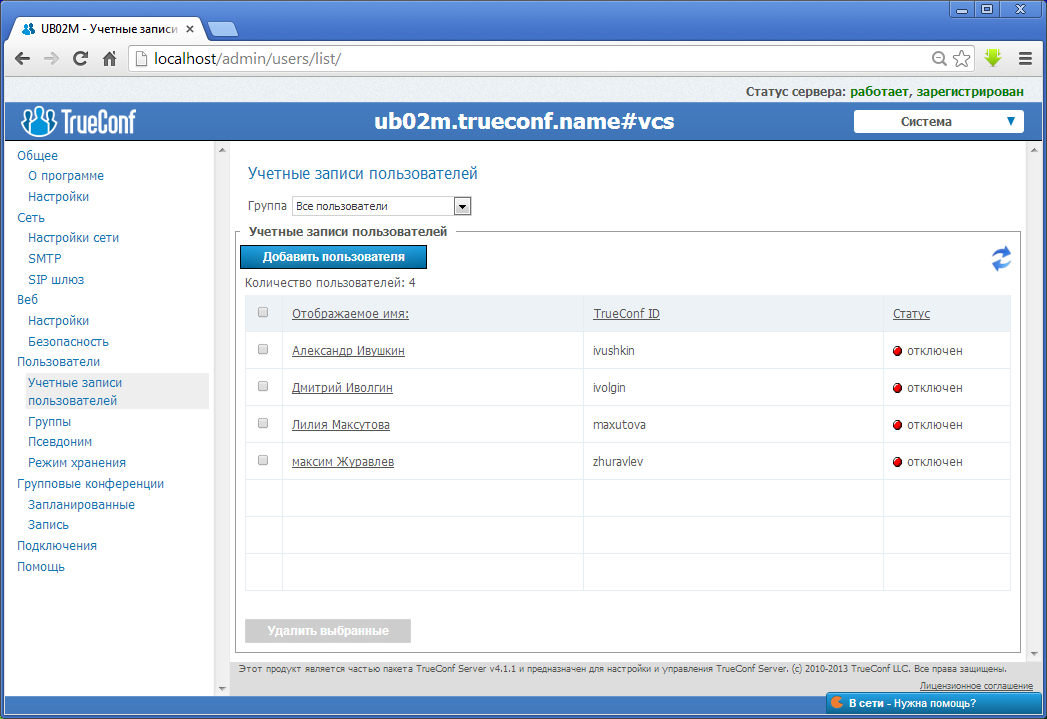Select the UB02M Учетные записи tab
Screen dimensions: 1047x719
107,29
